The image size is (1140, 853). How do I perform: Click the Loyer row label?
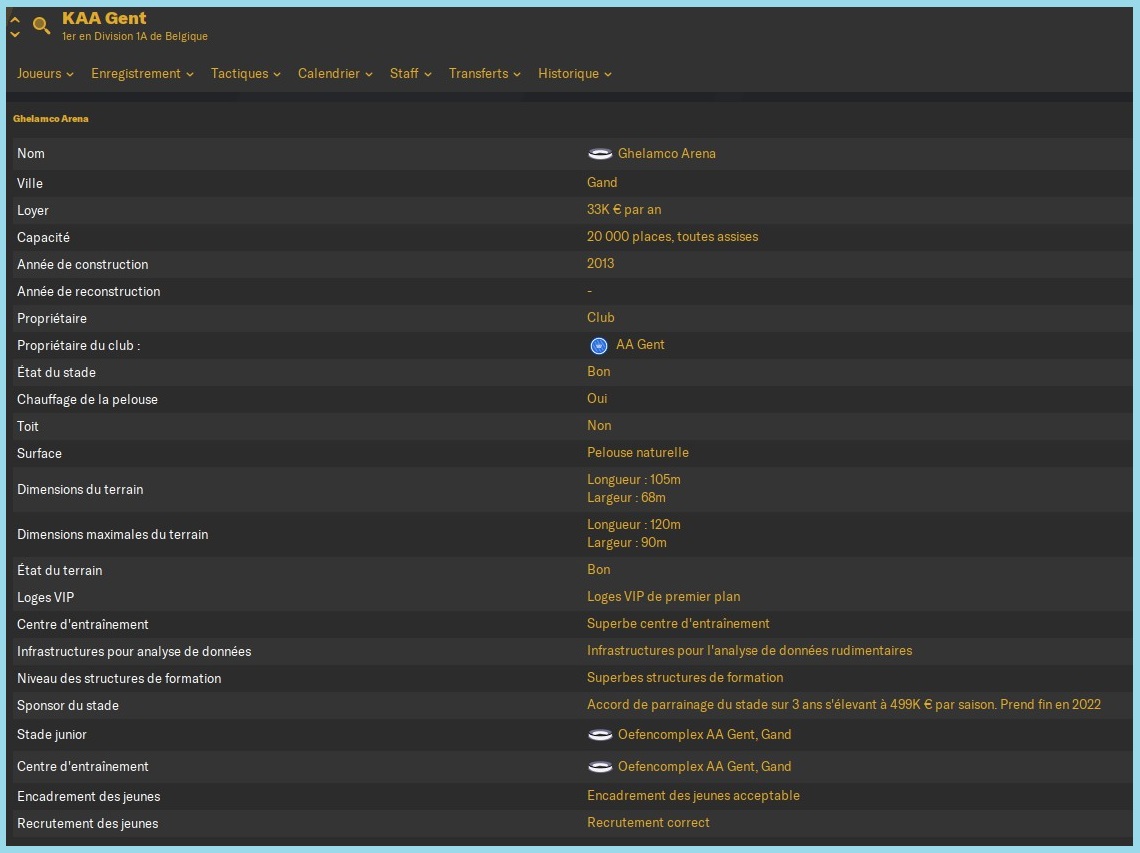tap(33, 210)
